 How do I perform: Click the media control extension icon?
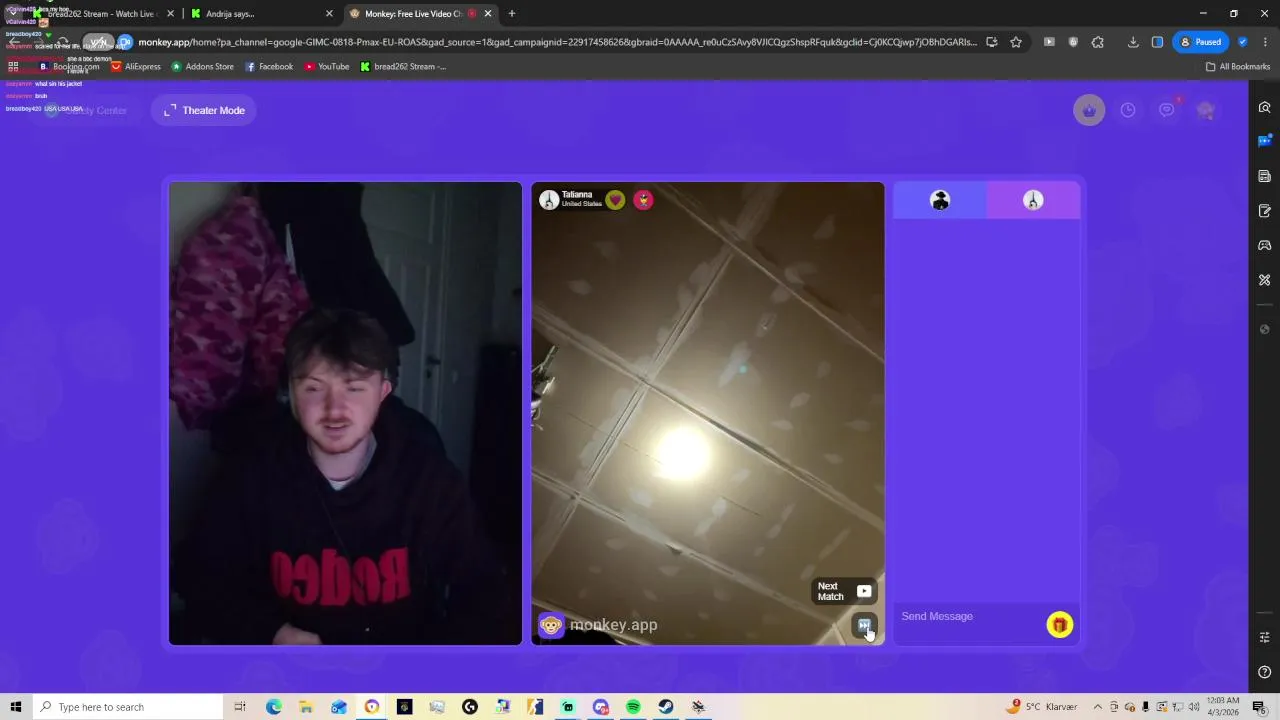pos(1049,42)
